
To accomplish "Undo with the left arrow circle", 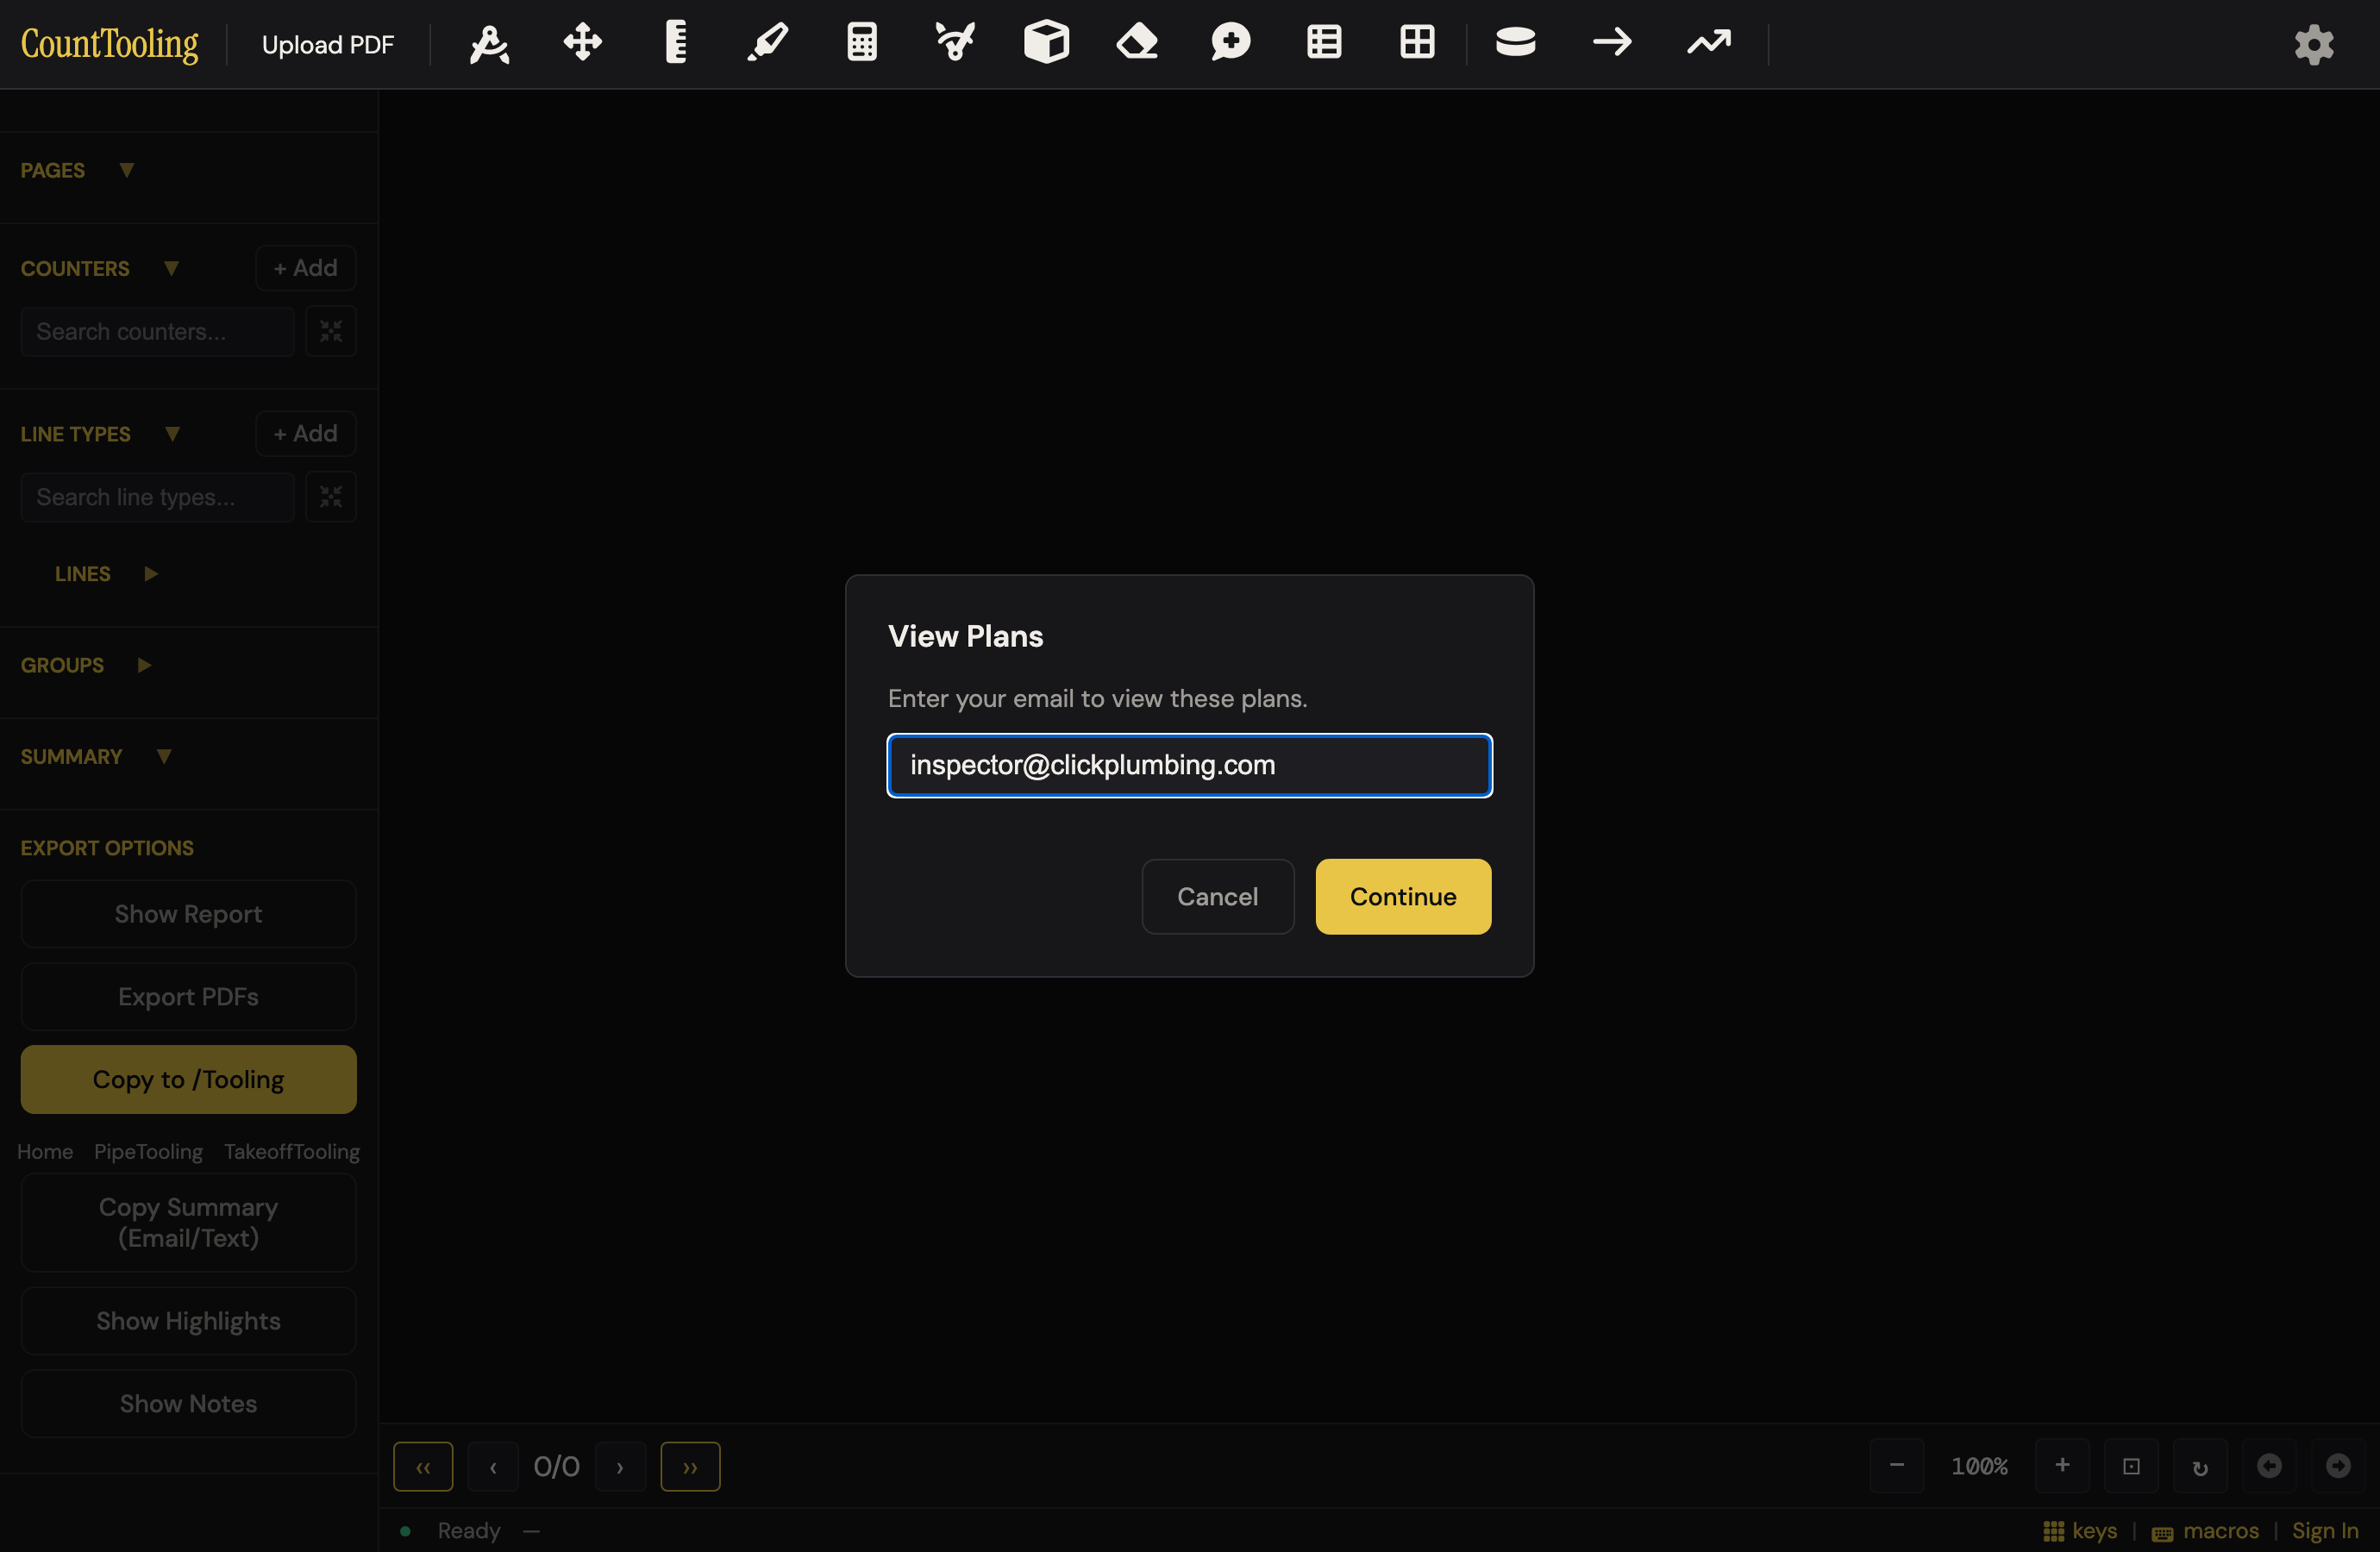I will (2269, 1466).
